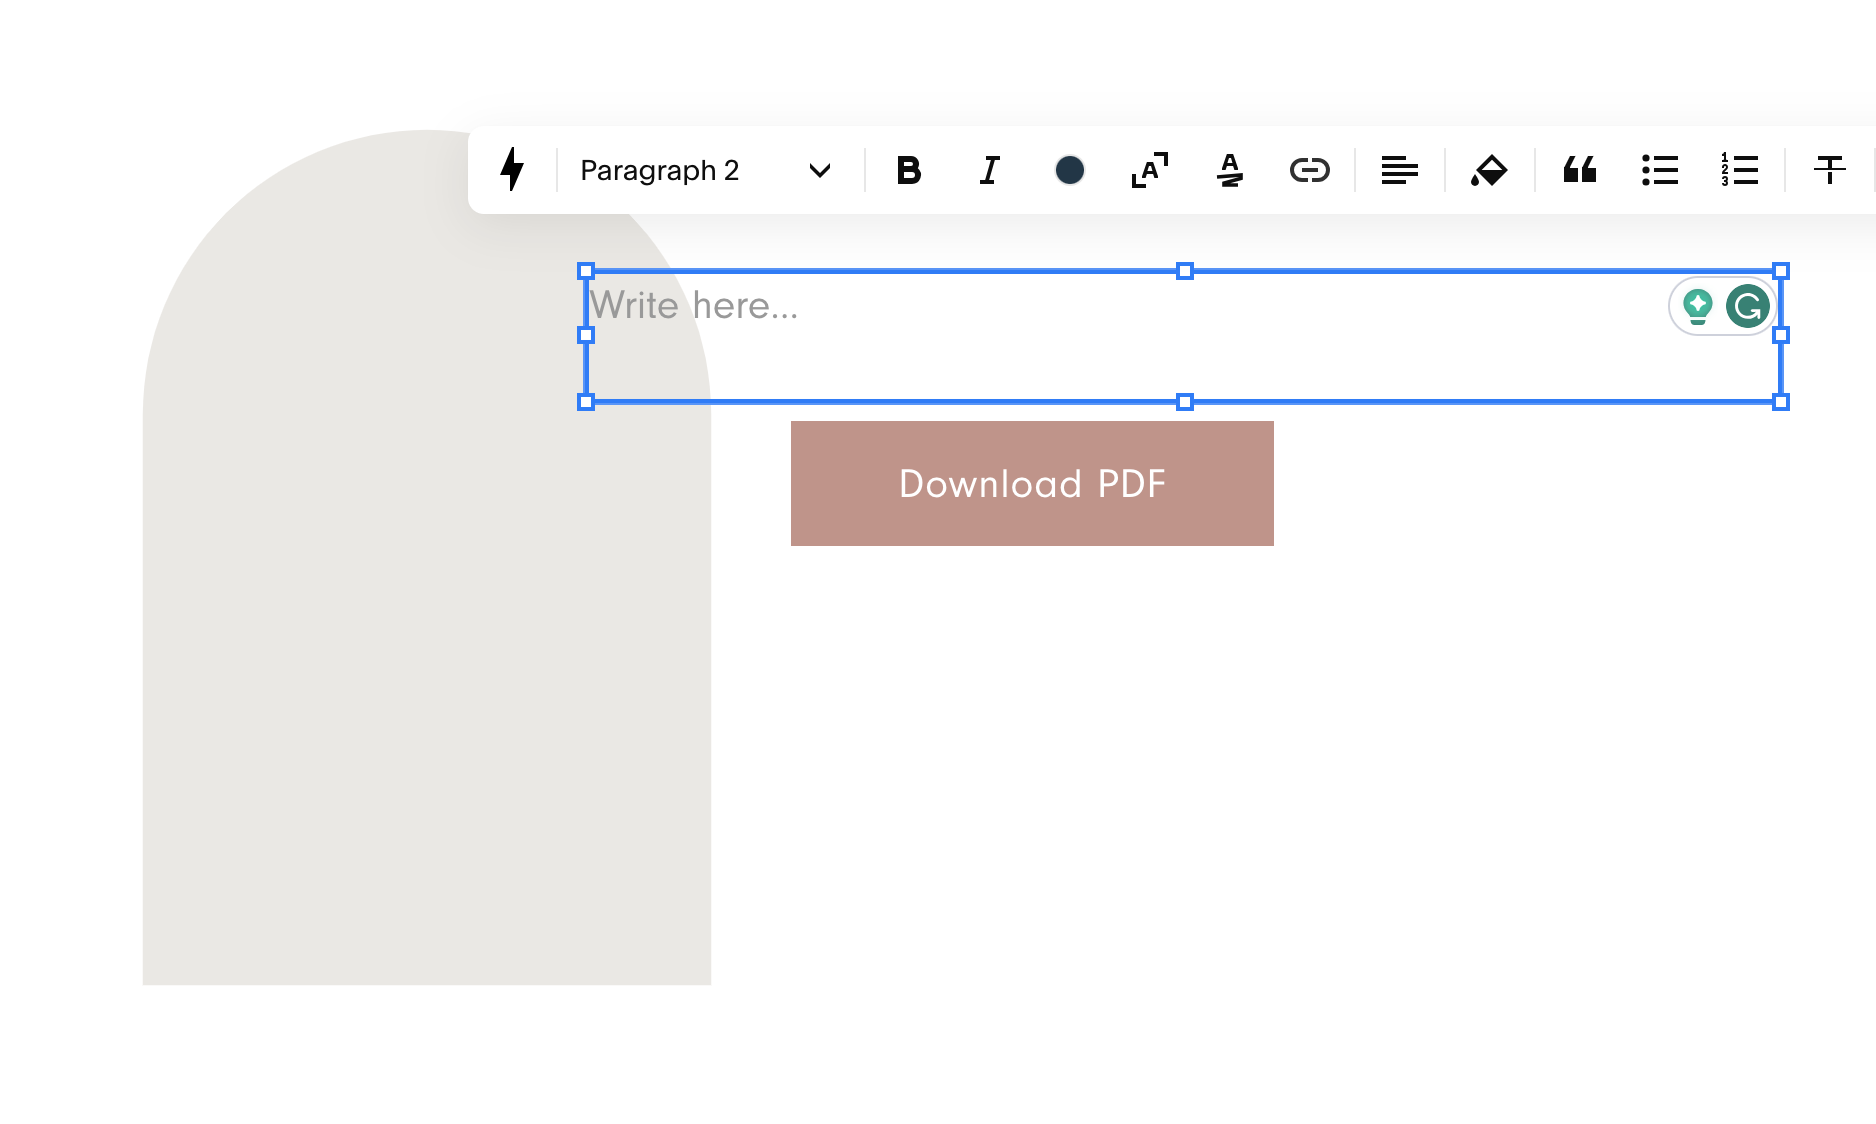This screenshot has width=1876, height=1124.
Task: Apply blockquote formatting
Action: 1580,170
